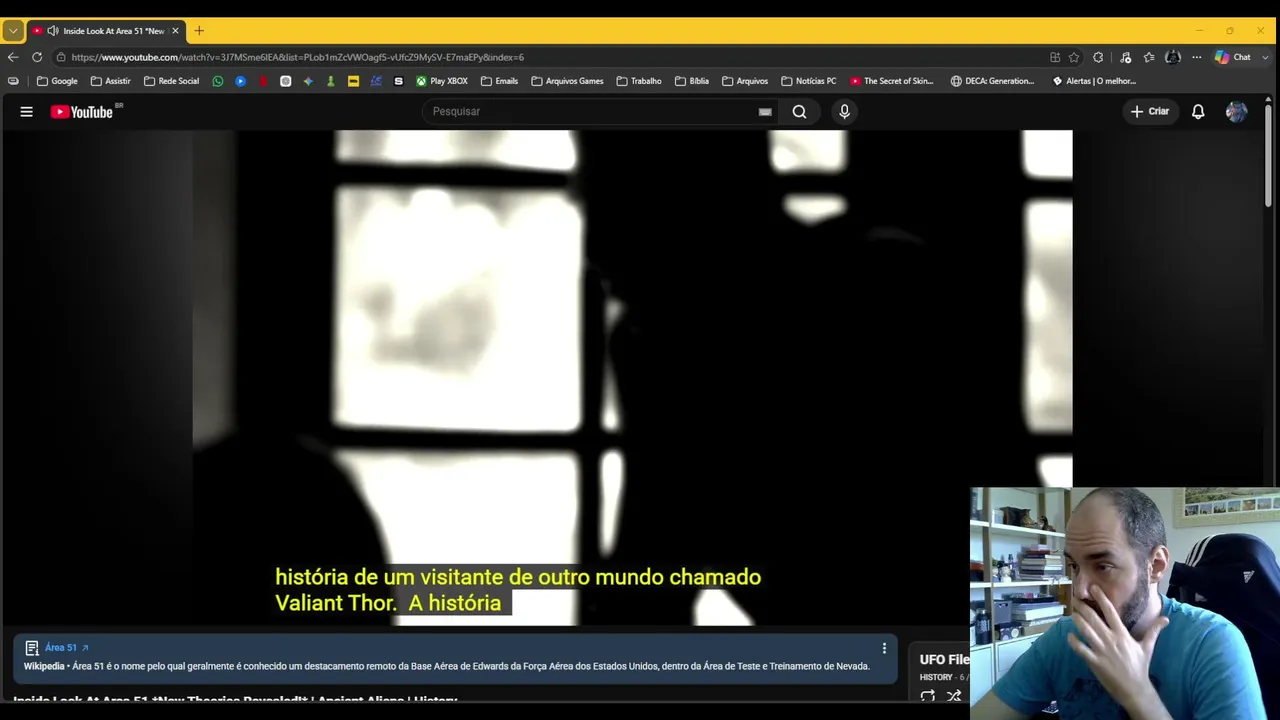Open the Copilot Chat button
Viewport: 1280px width, 720px height.
(x=1233, y=57)
